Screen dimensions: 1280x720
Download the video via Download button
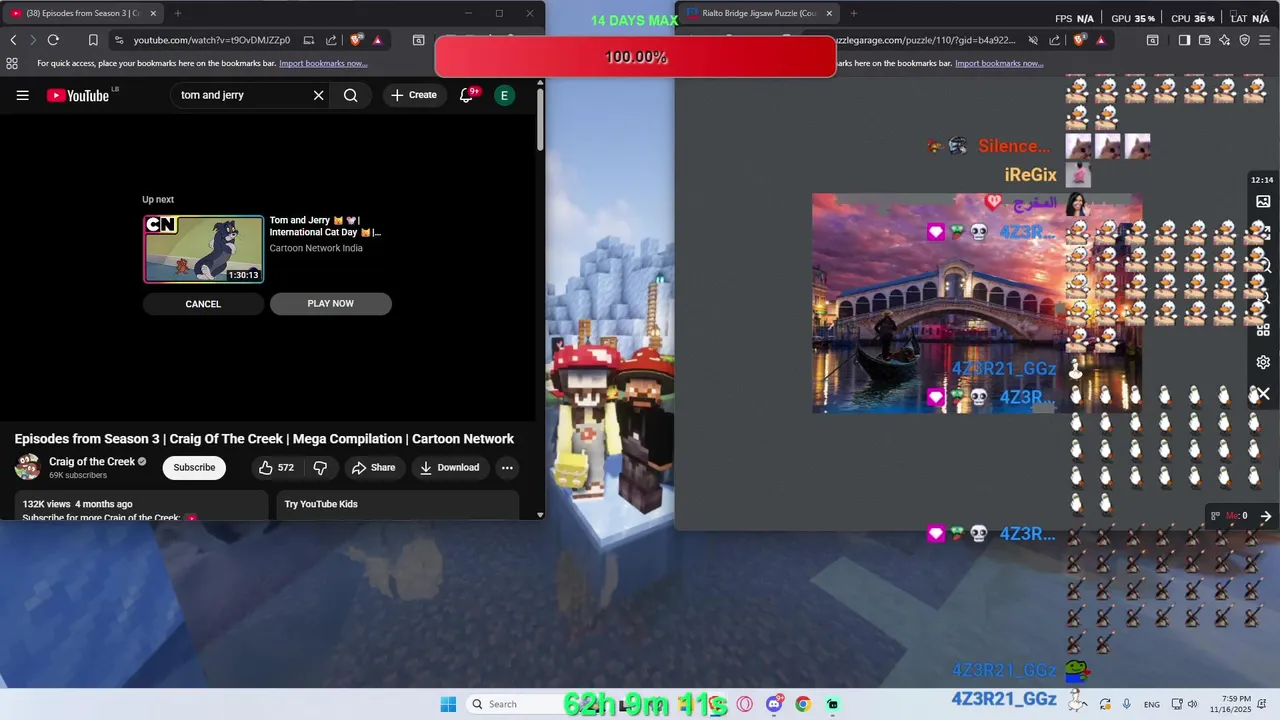[x=449, y=467]
